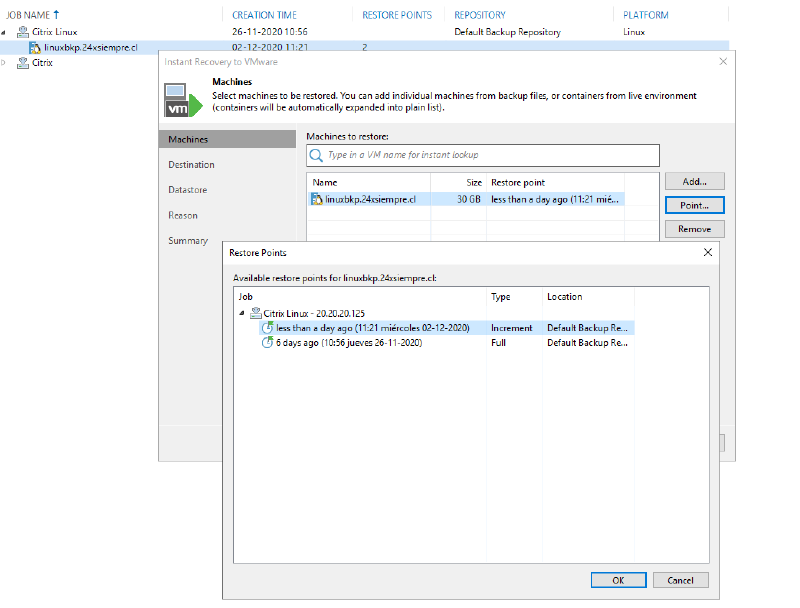This screenshot has width=800, height=608.
Task: Collapse the Citrix Linux job in backup list
Action: click(4, 32)
